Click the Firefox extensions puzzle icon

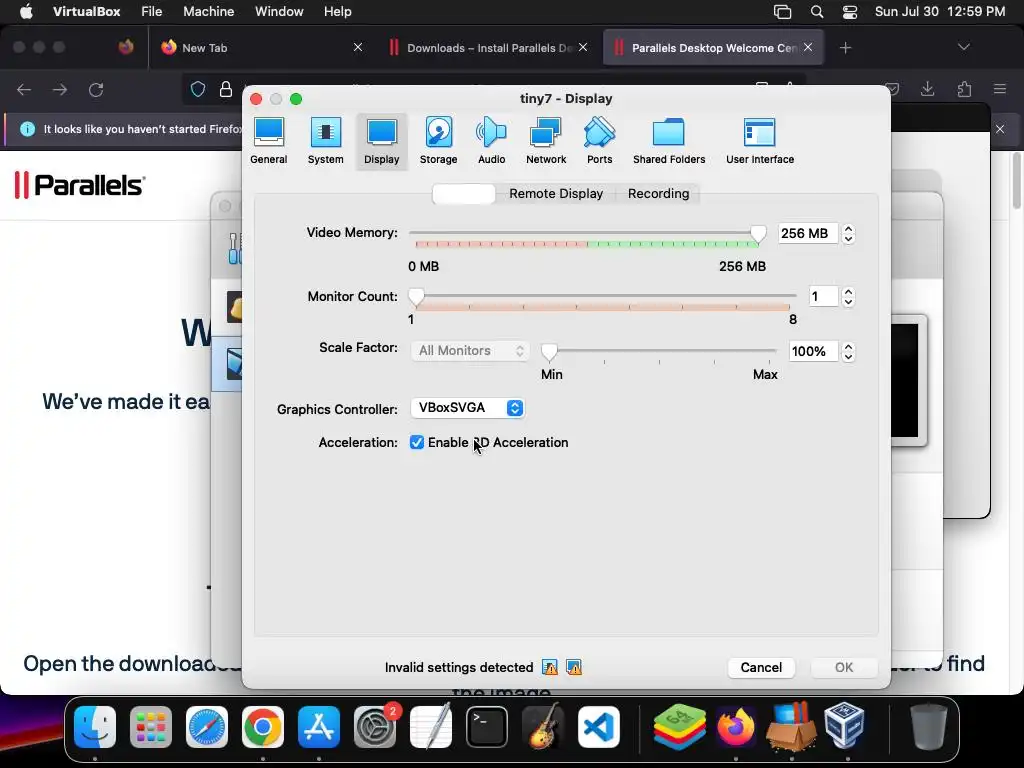pos(964,89)
